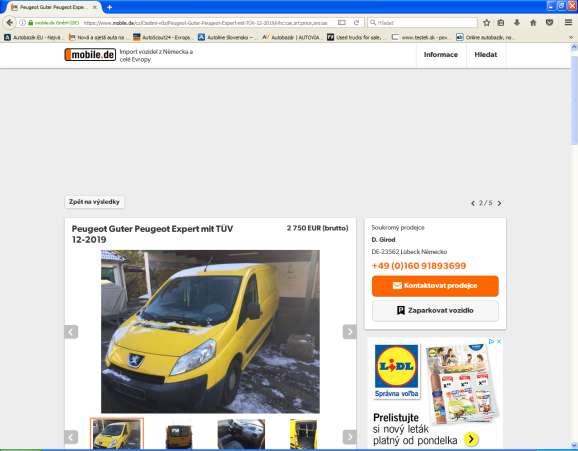Open the www.bedek.sk bookmark
Screen dimensions: 578x451
[x=420, y=37]
